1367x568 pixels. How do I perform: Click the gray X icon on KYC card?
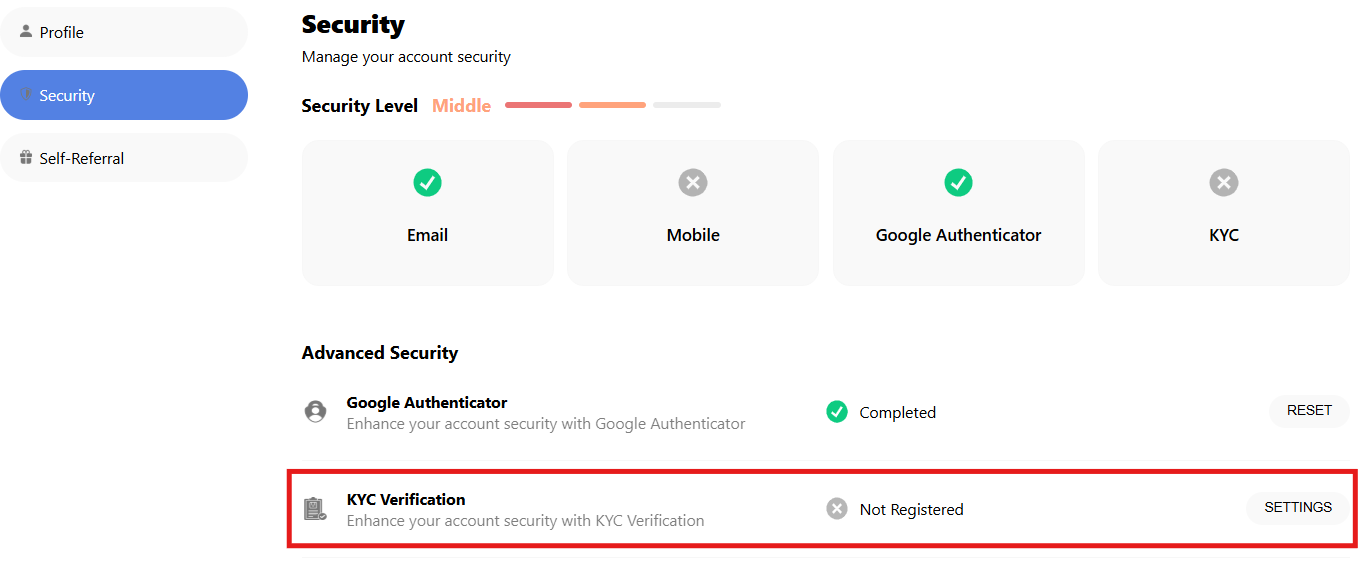point(1223,182)
